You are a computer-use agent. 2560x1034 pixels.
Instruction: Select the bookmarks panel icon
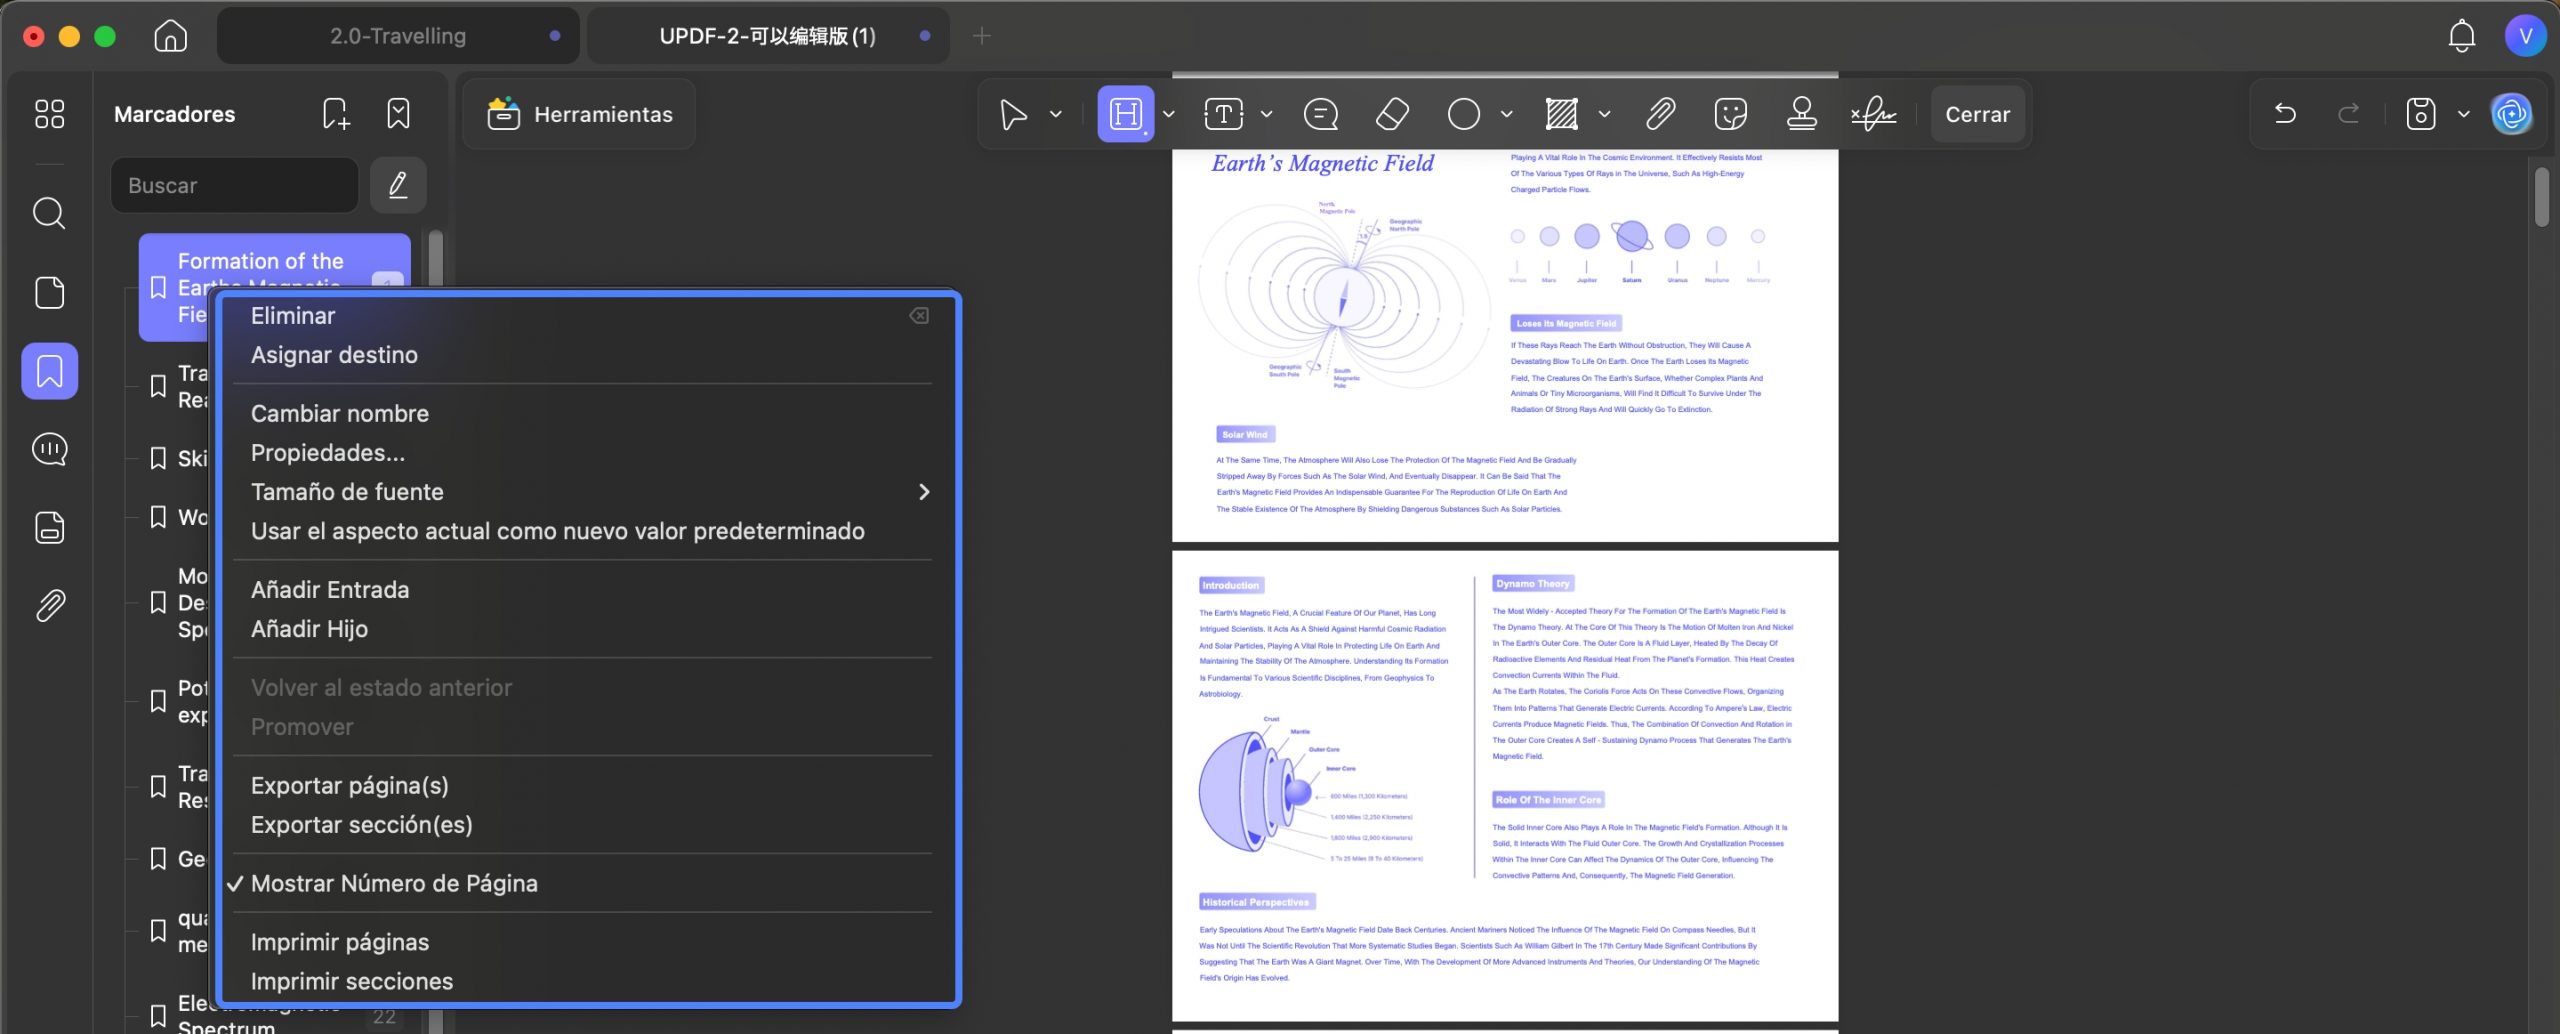pyautogui.click(x=50, y=371)
